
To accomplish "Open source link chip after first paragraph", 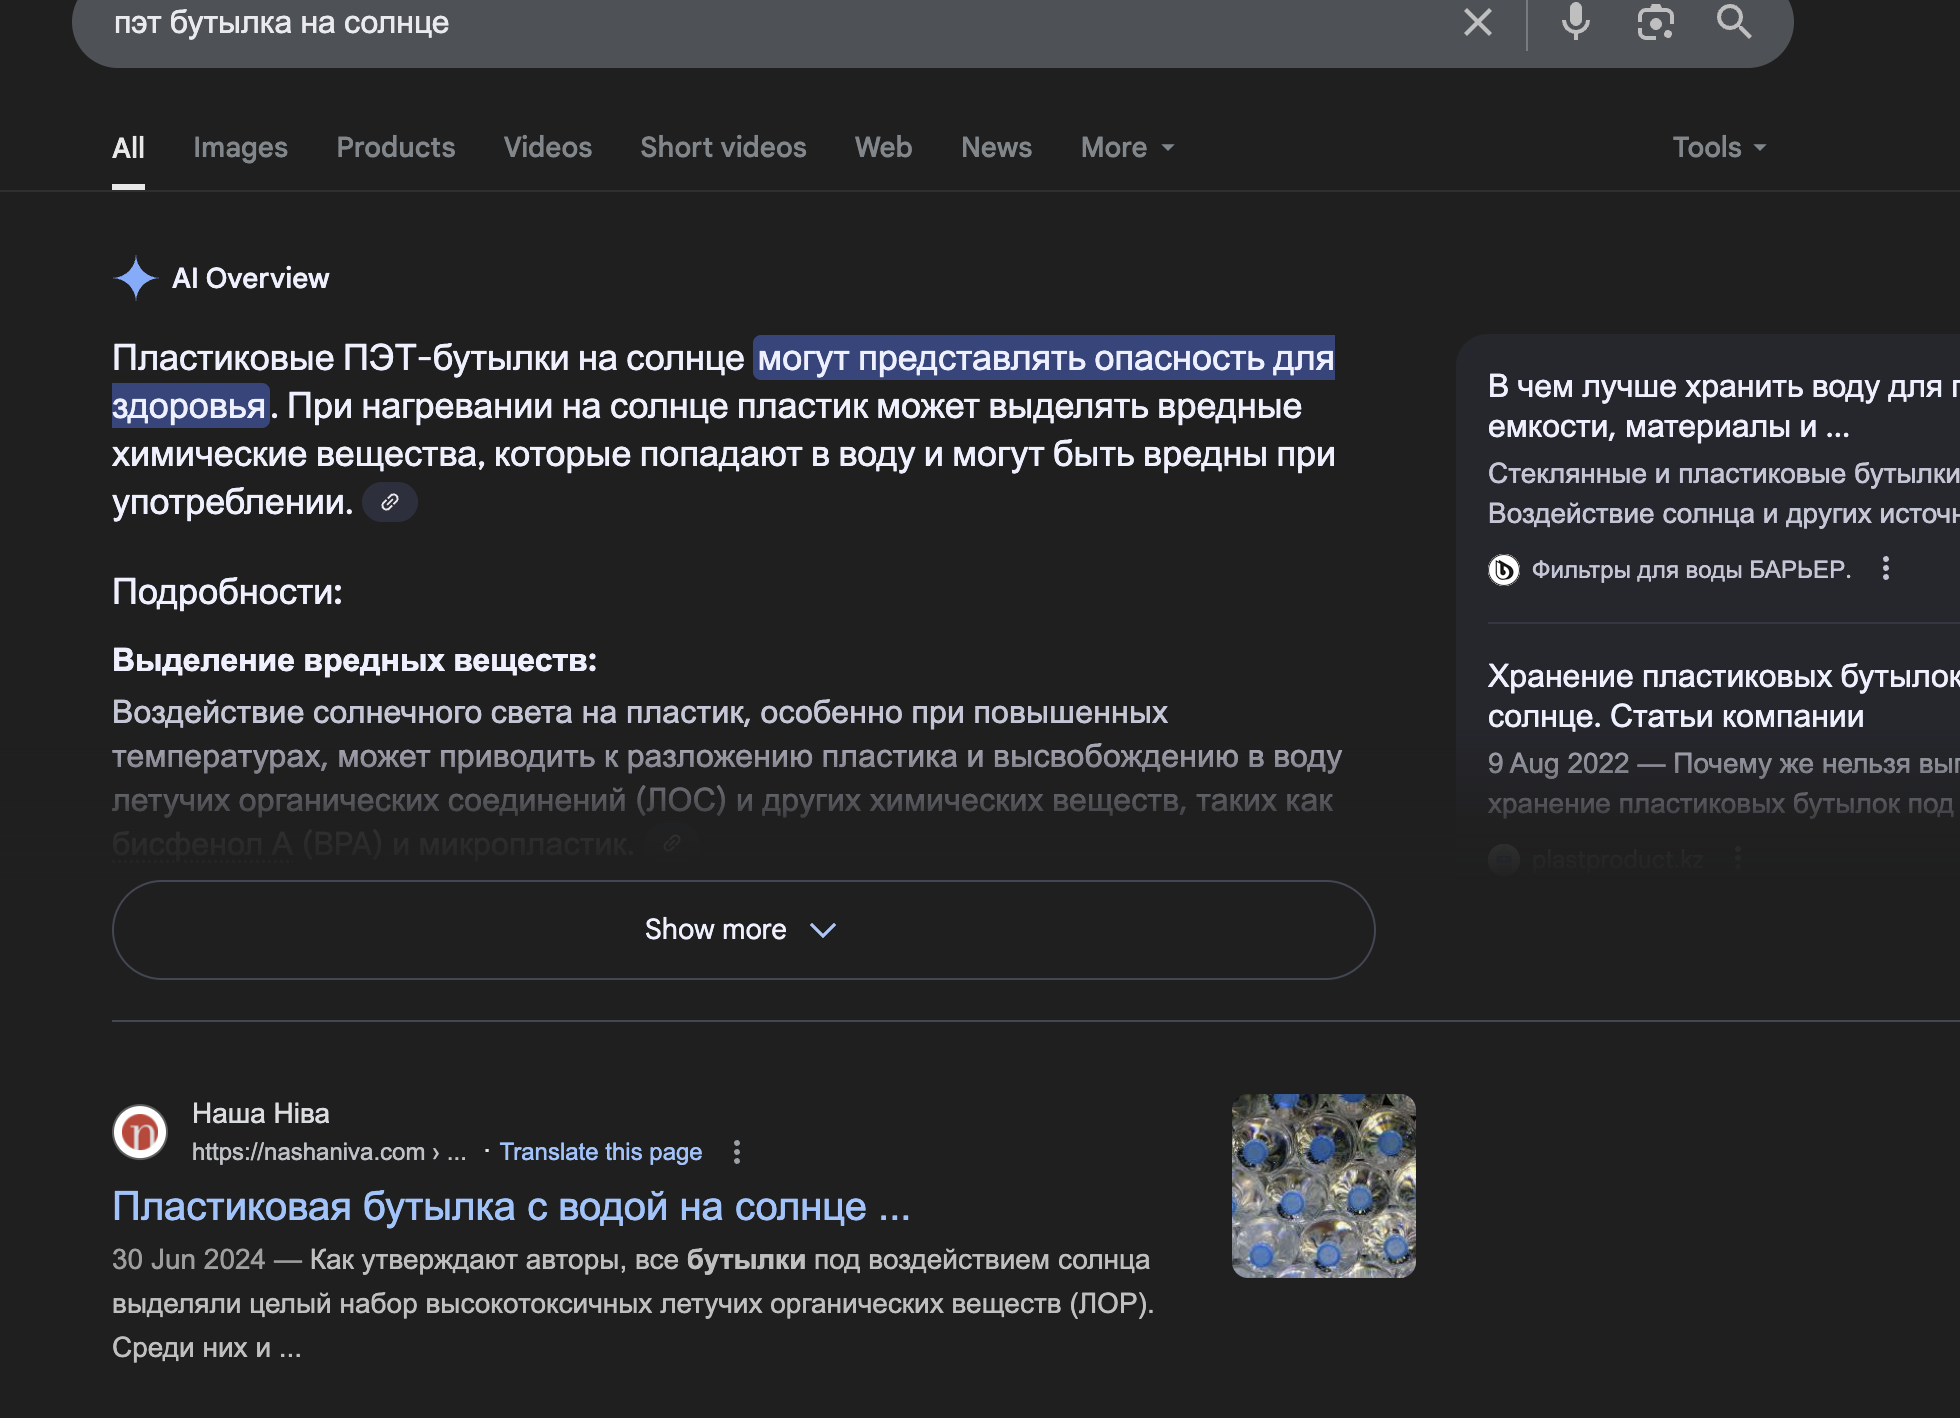I will [390, 502].
